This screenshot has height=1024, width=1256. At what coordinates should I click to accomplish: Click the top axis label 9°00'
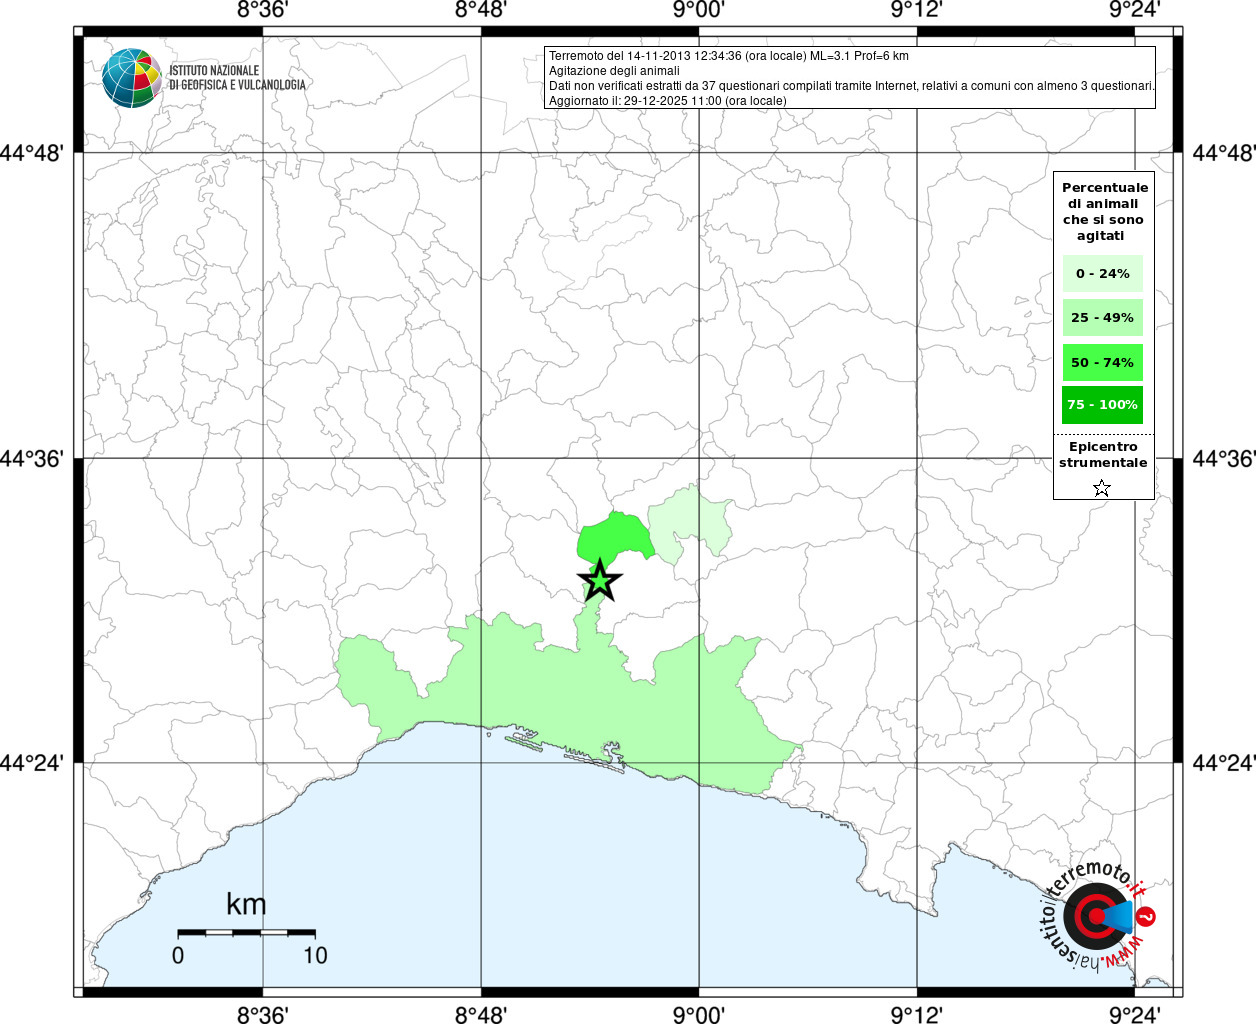point(699,11)
